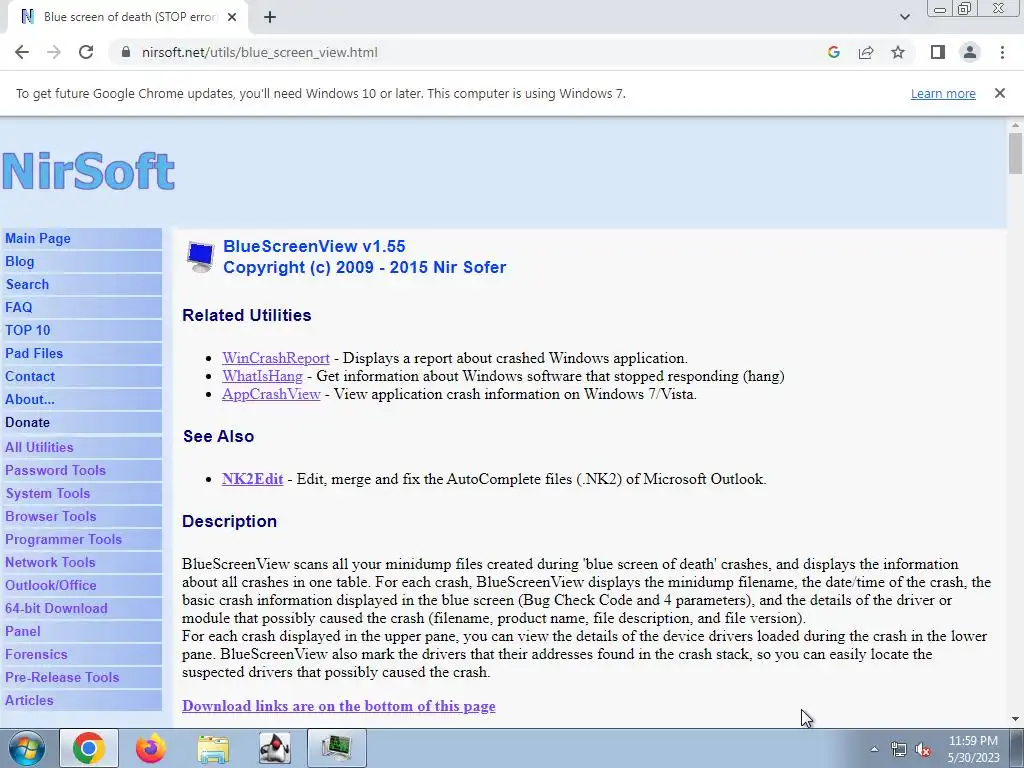The width and height of the screenshot is (1024, 768).
Task: Open the Chrome profile avatar
Action: pos(970,52)
